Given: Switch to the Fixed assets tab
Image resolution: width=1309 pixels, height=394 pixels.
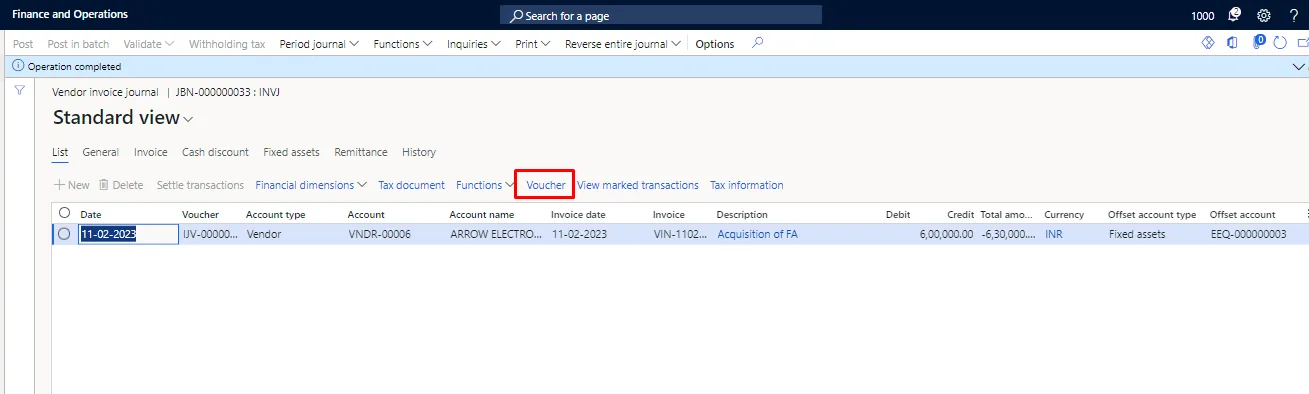Looking at the screenshot, I should coord(291,152).
